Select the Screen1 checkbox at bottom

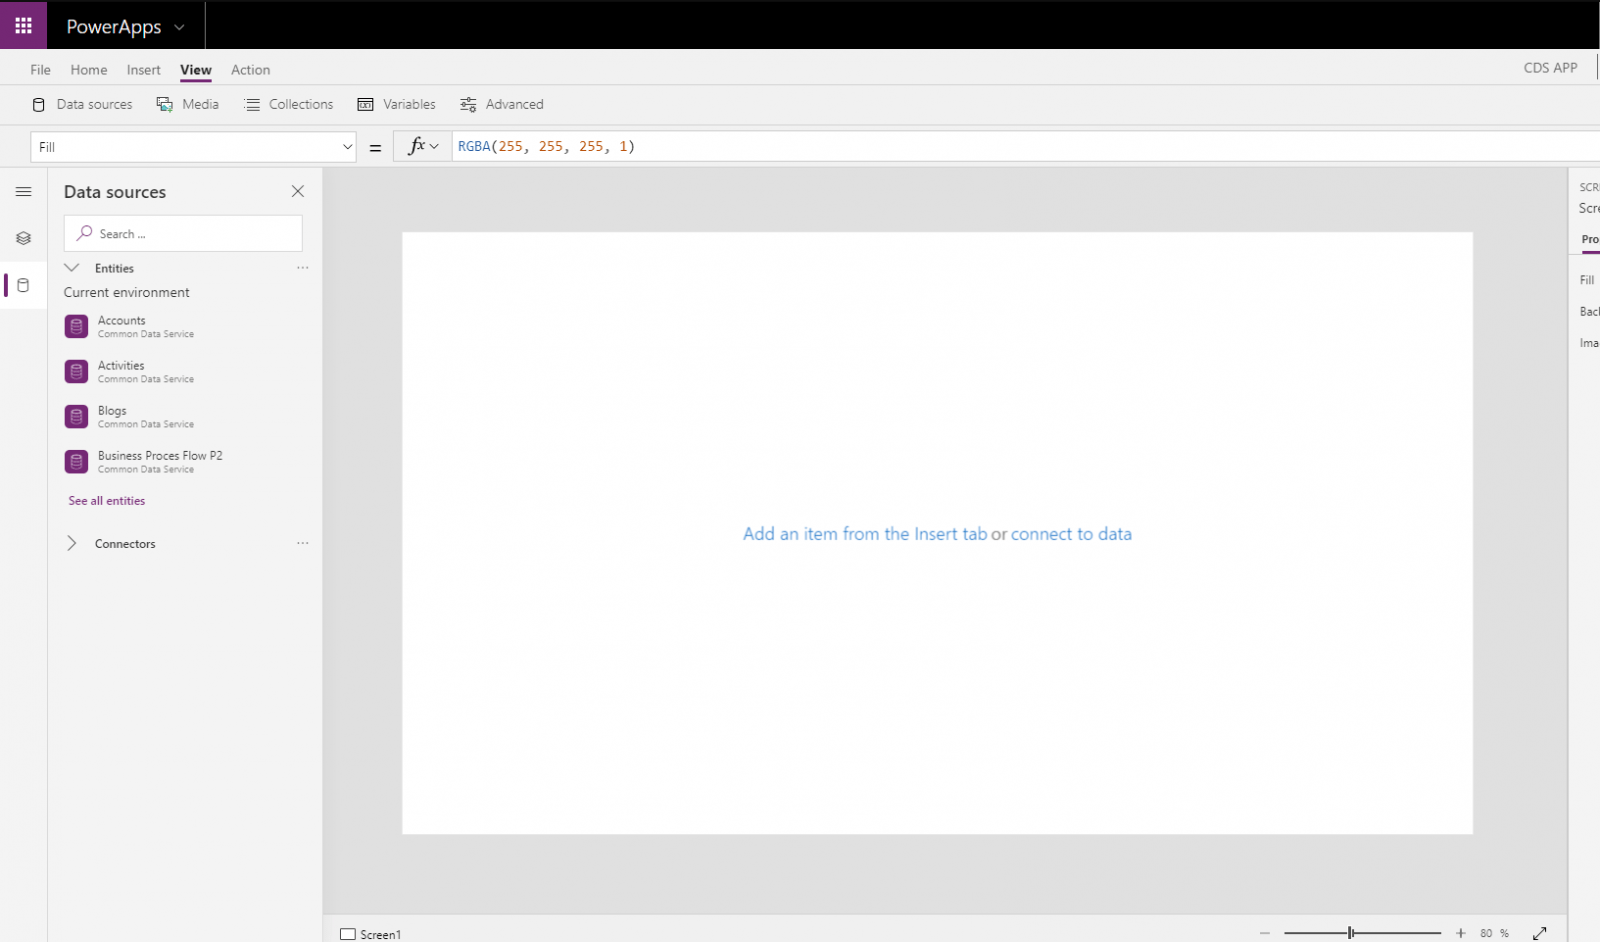click(x=348, y=934)
